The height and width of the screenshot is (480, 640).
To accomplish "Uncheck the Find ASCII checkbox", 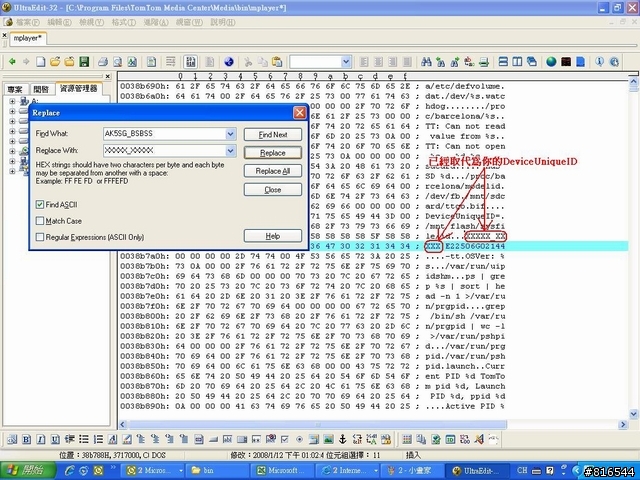I will (x=40, y=204).
